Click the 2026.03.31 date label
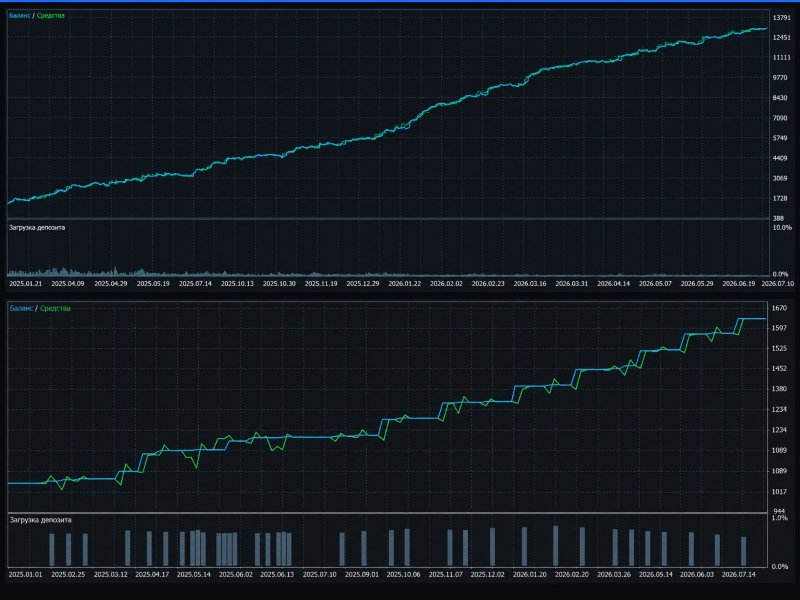Viewport: 800px width, 600px height. [x=571, y=284]
